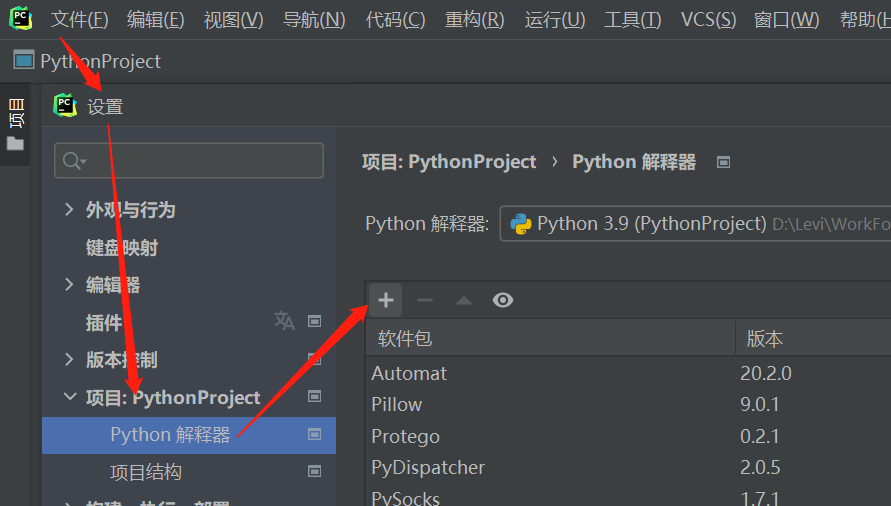This screenshot has height=506, width=891.
Task: Select the PyDispatcher package row
Action: click(628, 467)
